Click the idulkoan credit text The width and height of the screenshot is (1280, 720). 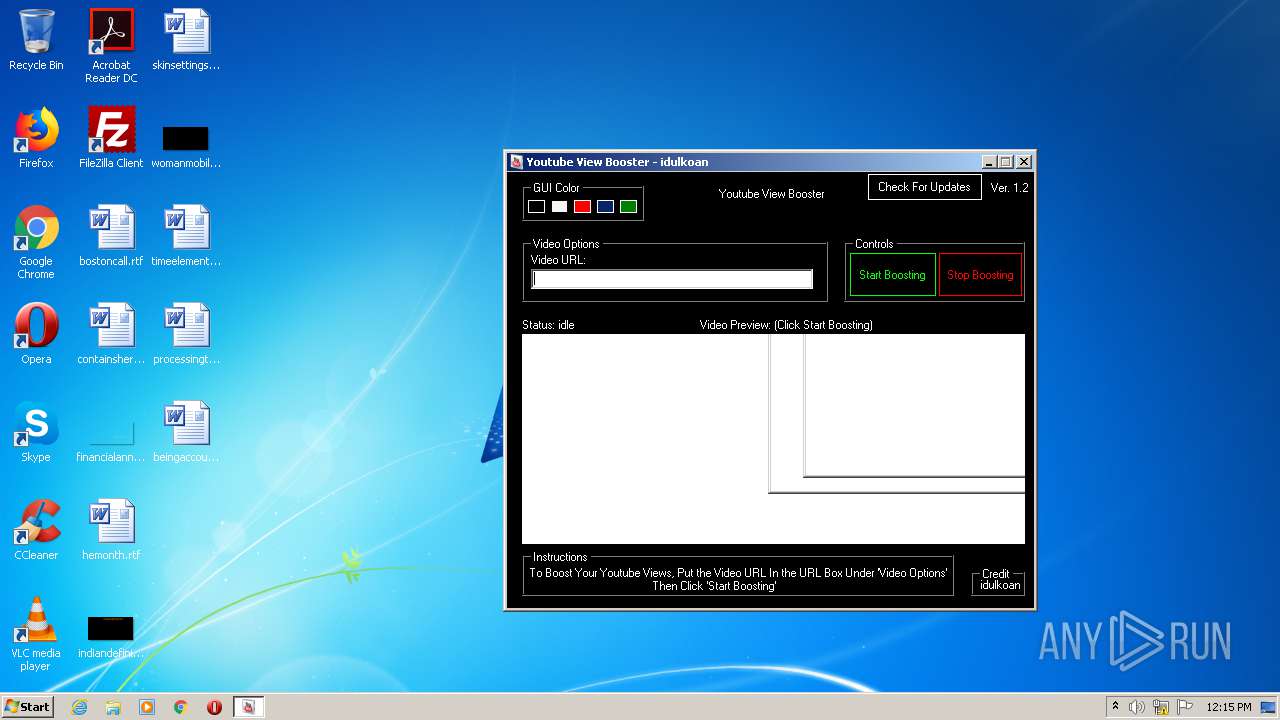coord(1000,585)
